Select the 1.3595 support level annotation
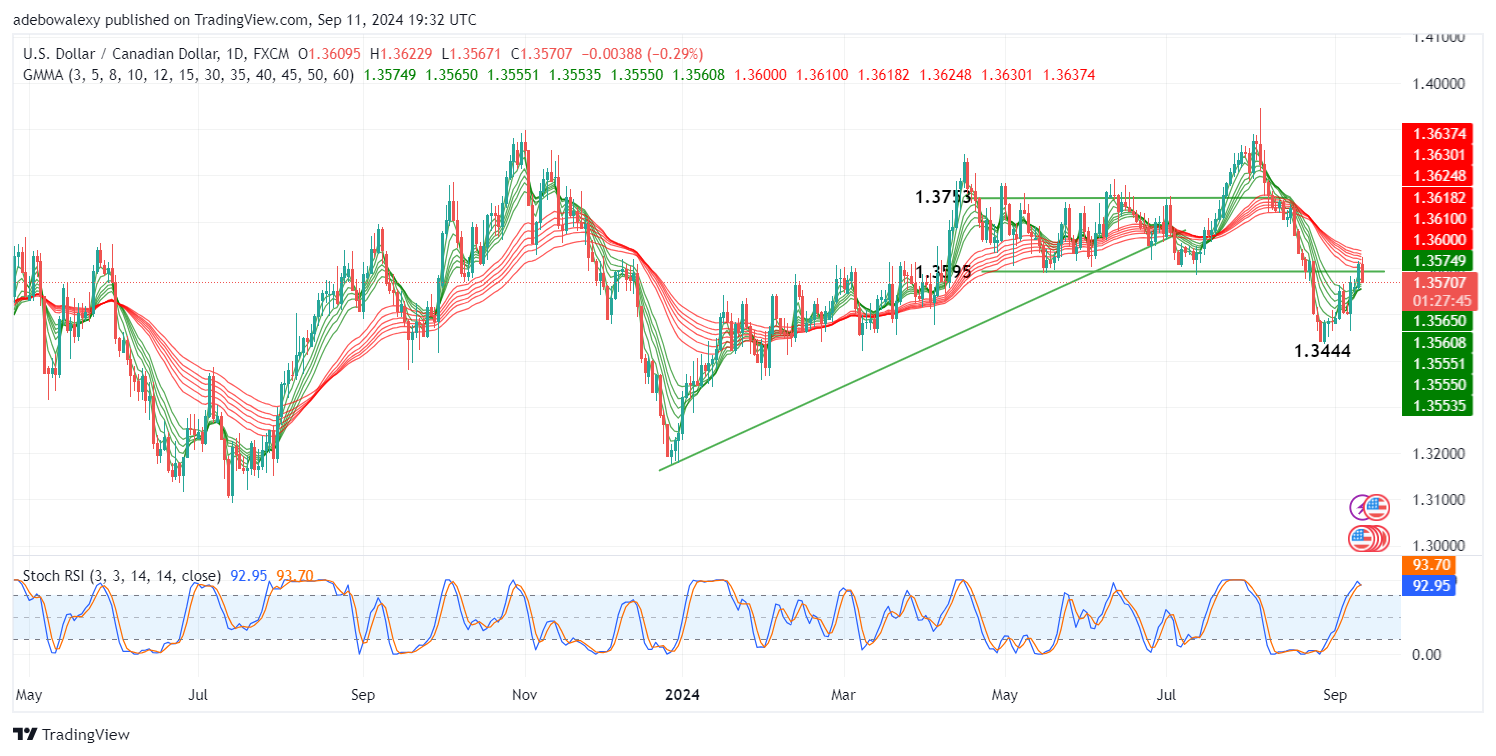Viewport: 1496px width, 756px height. 943,271
